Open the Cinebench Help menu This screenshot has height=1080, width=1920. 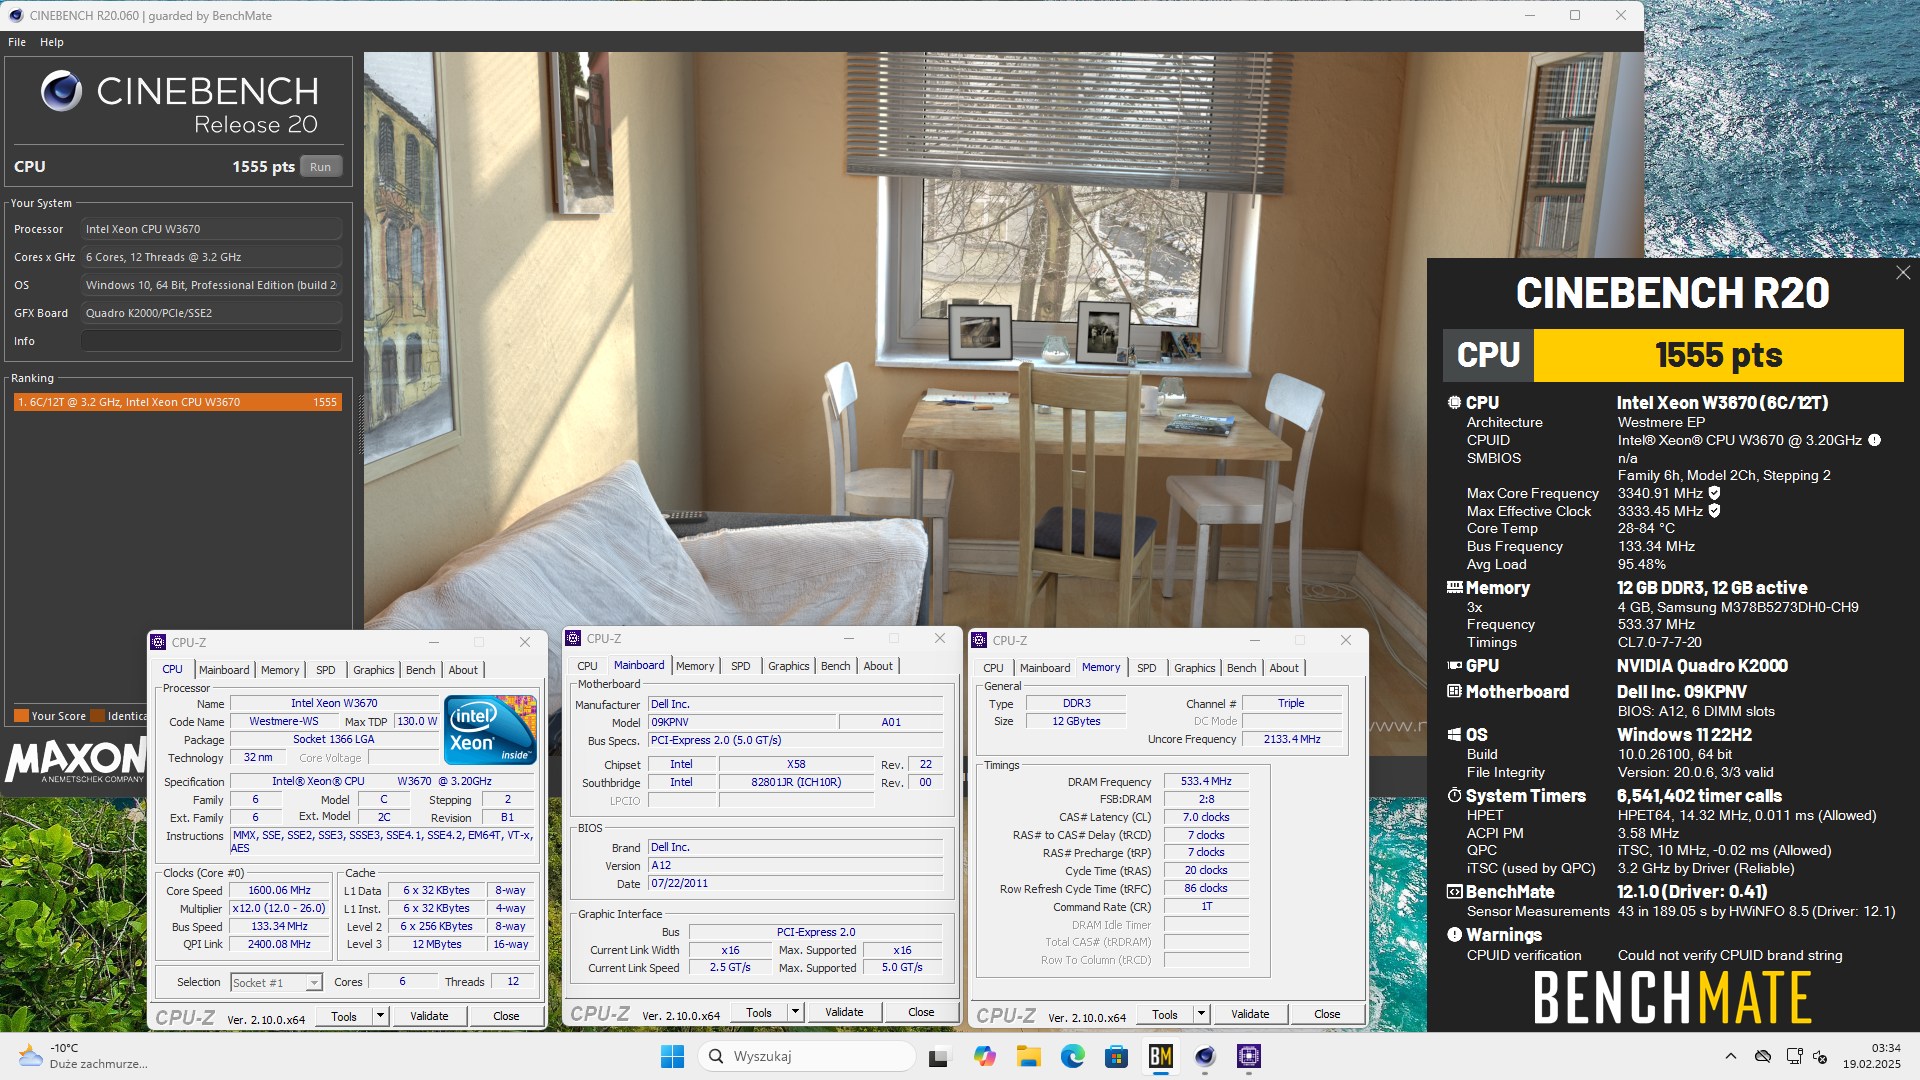pyautogui.click(x=52, y=42)
